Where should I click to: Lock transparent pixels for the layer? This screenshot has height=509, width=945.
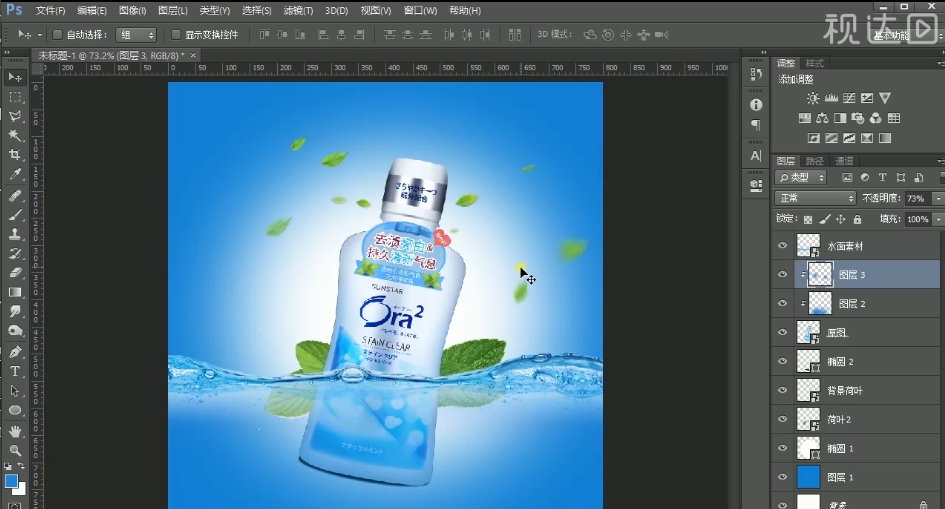808,219
